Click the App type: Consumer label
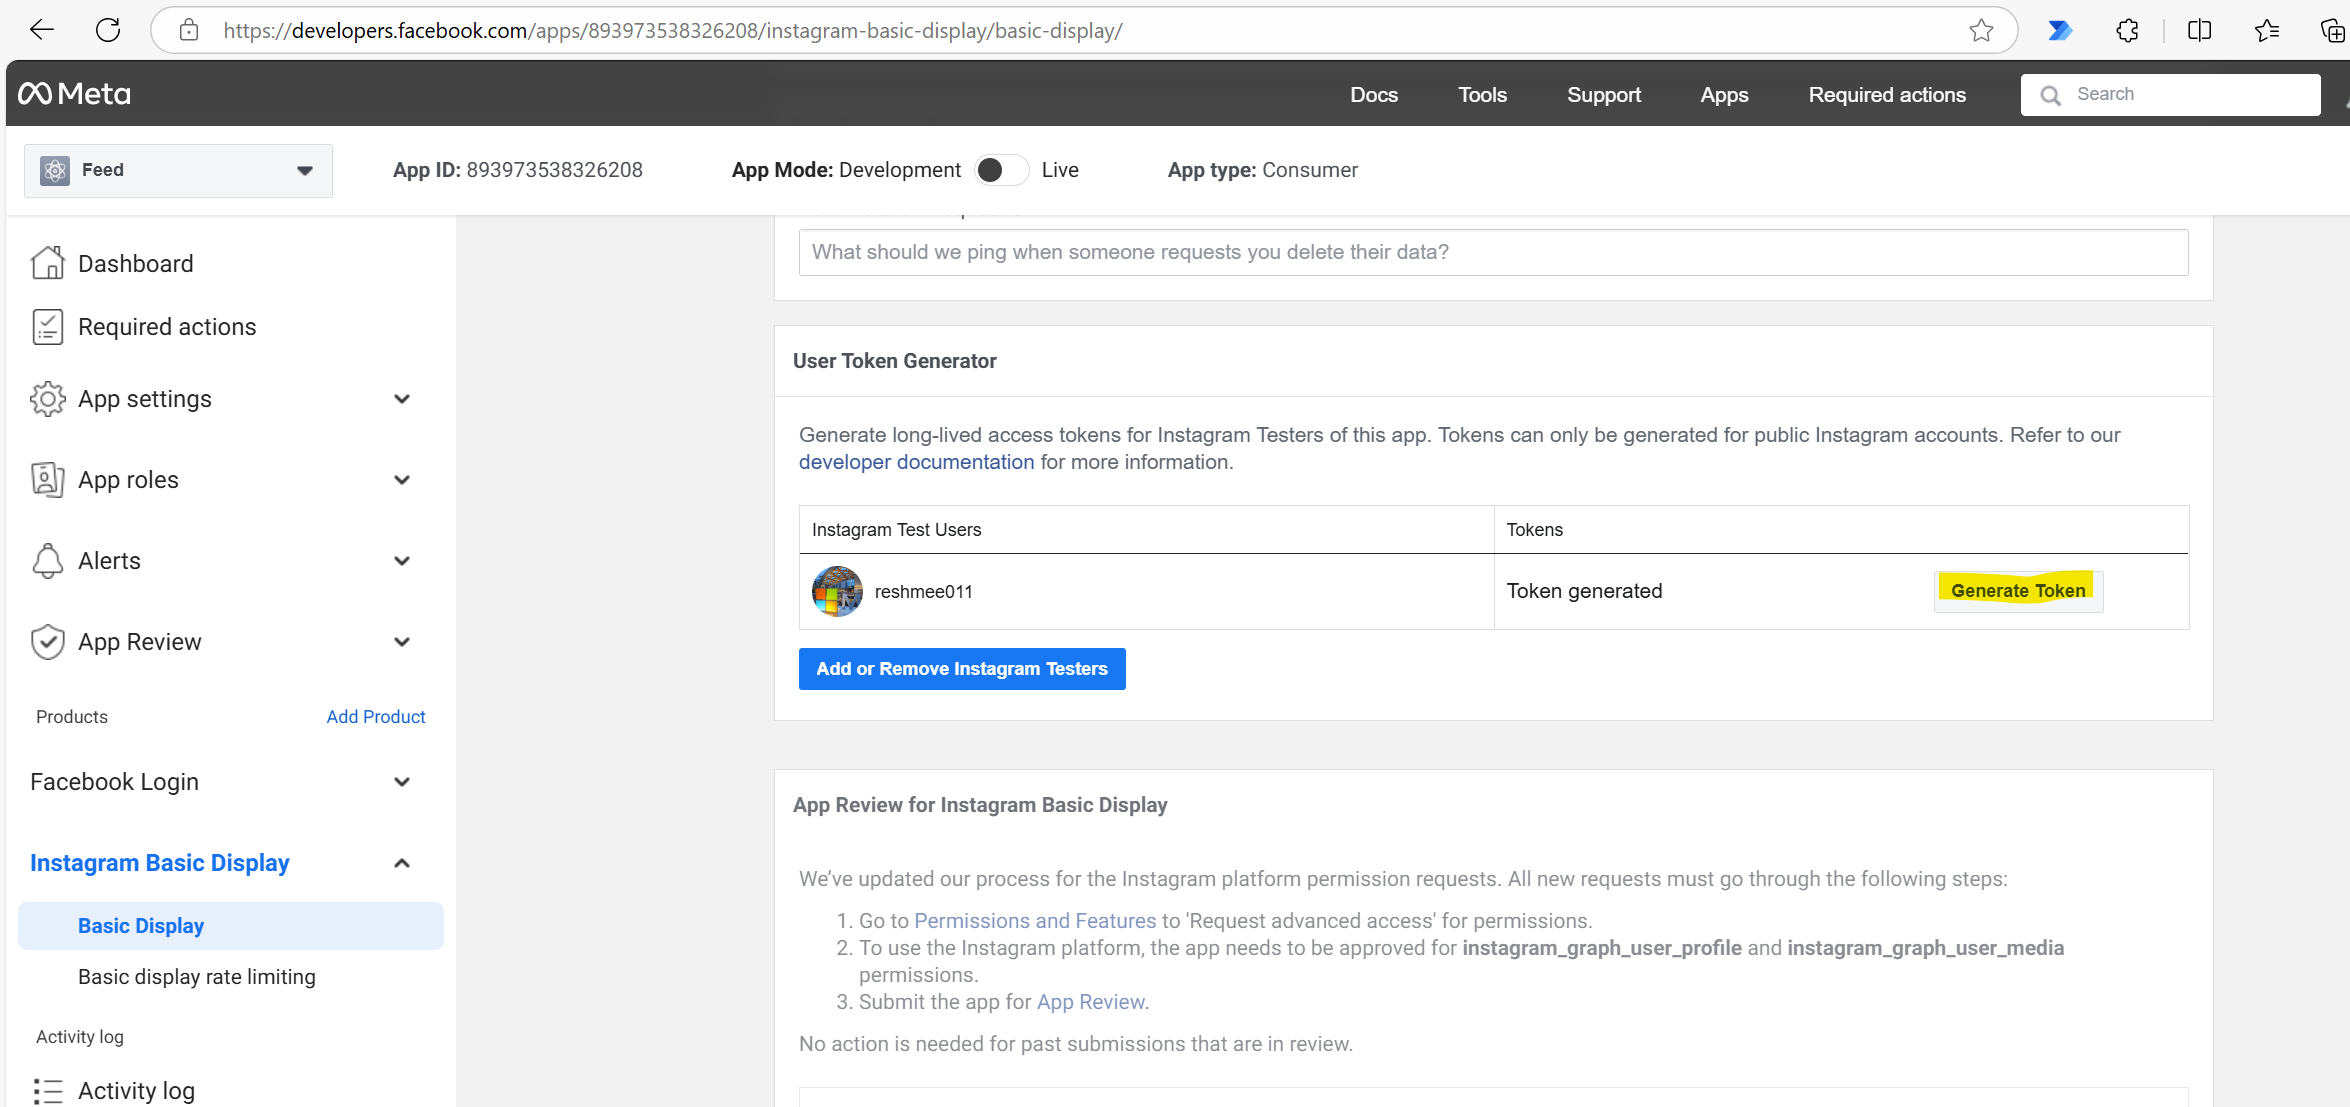 [1262, 170]
